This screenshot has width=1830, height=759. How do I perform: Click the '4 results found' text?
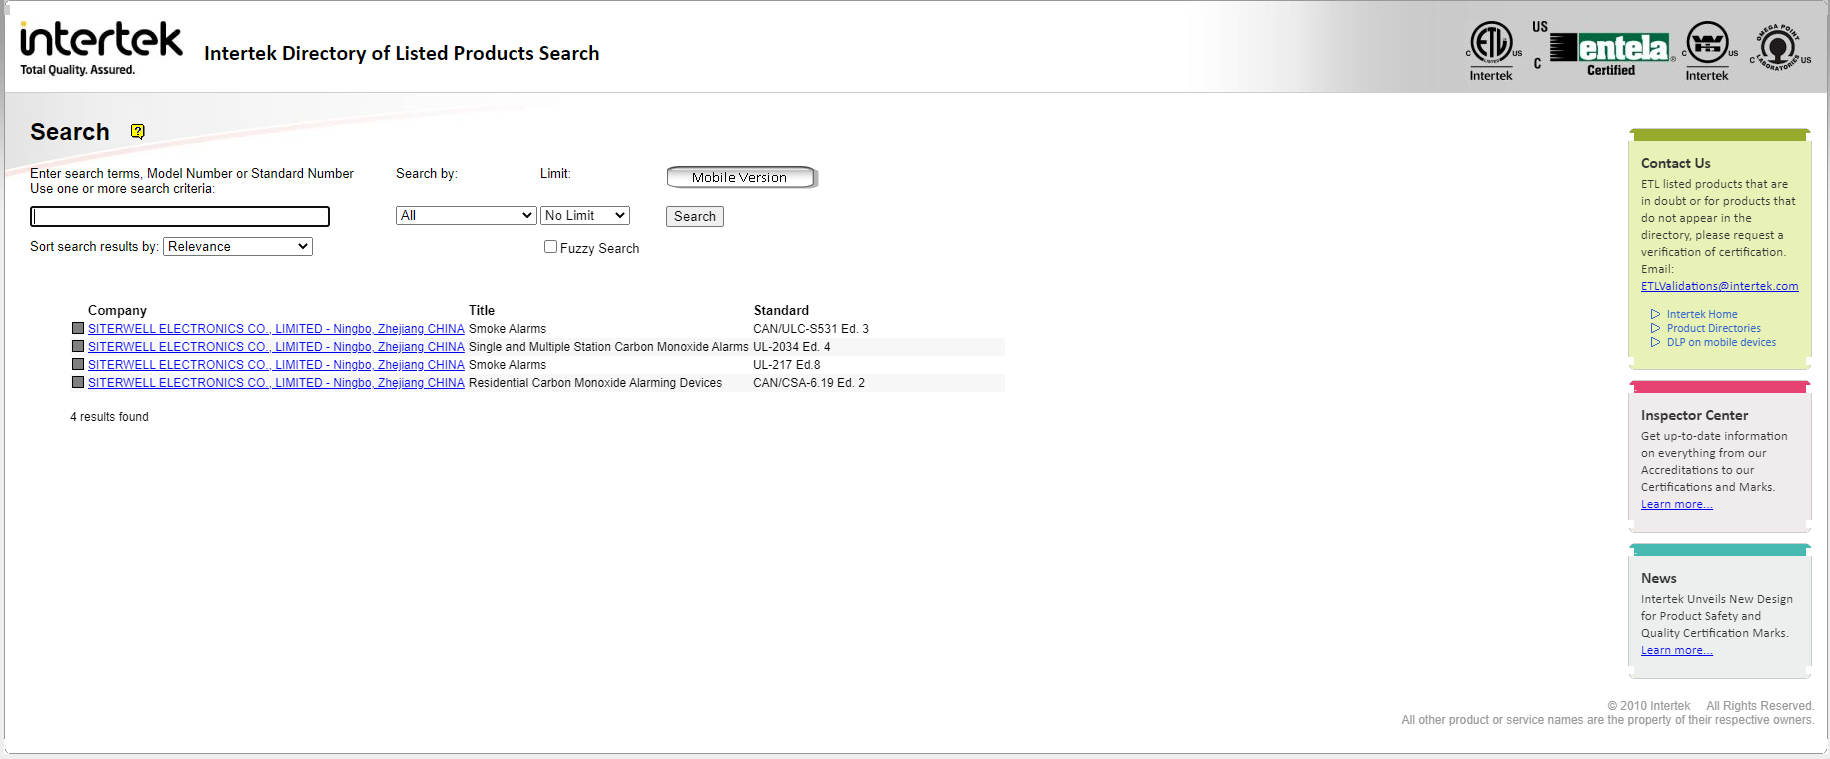[x=109, y=417]
